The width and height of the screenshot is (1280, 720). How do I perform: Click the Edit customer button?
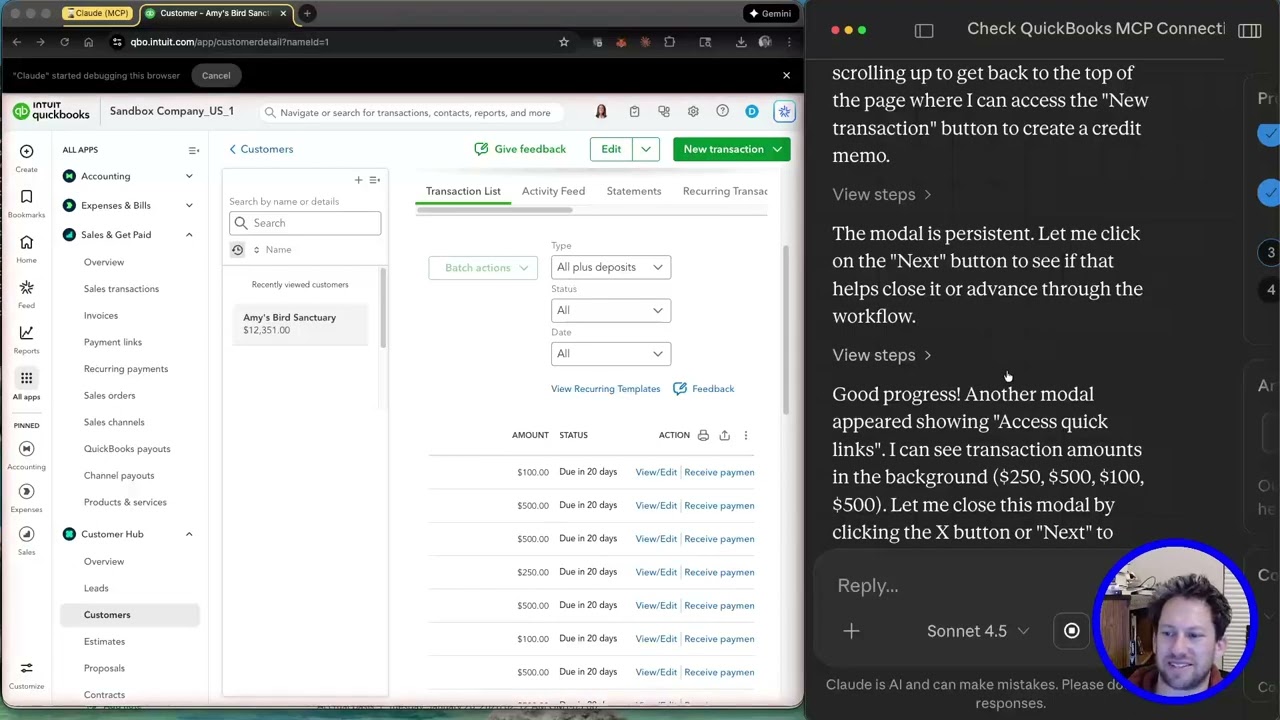611,149
